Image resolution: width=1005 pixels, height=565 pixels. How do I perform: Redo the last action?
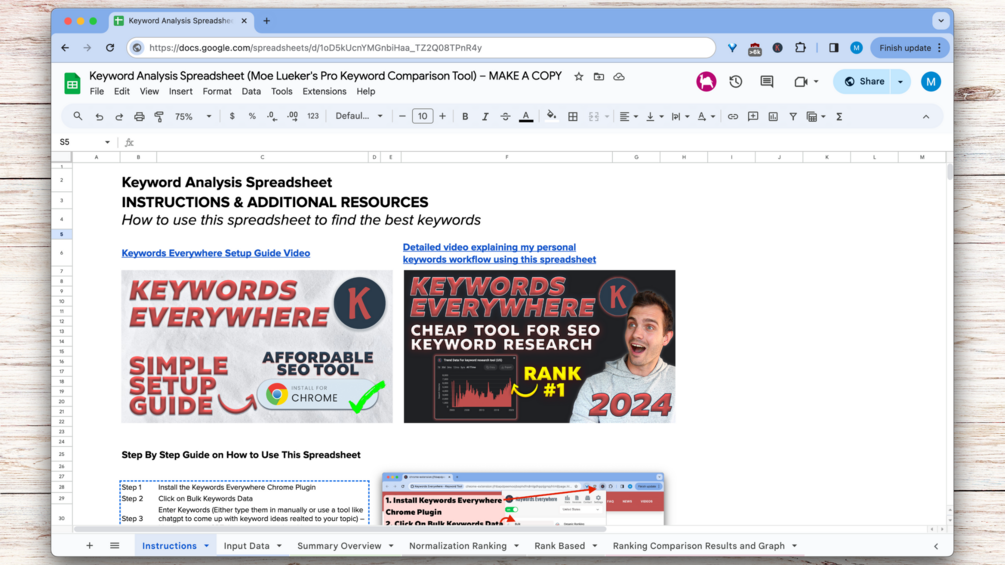pos(119,117)
